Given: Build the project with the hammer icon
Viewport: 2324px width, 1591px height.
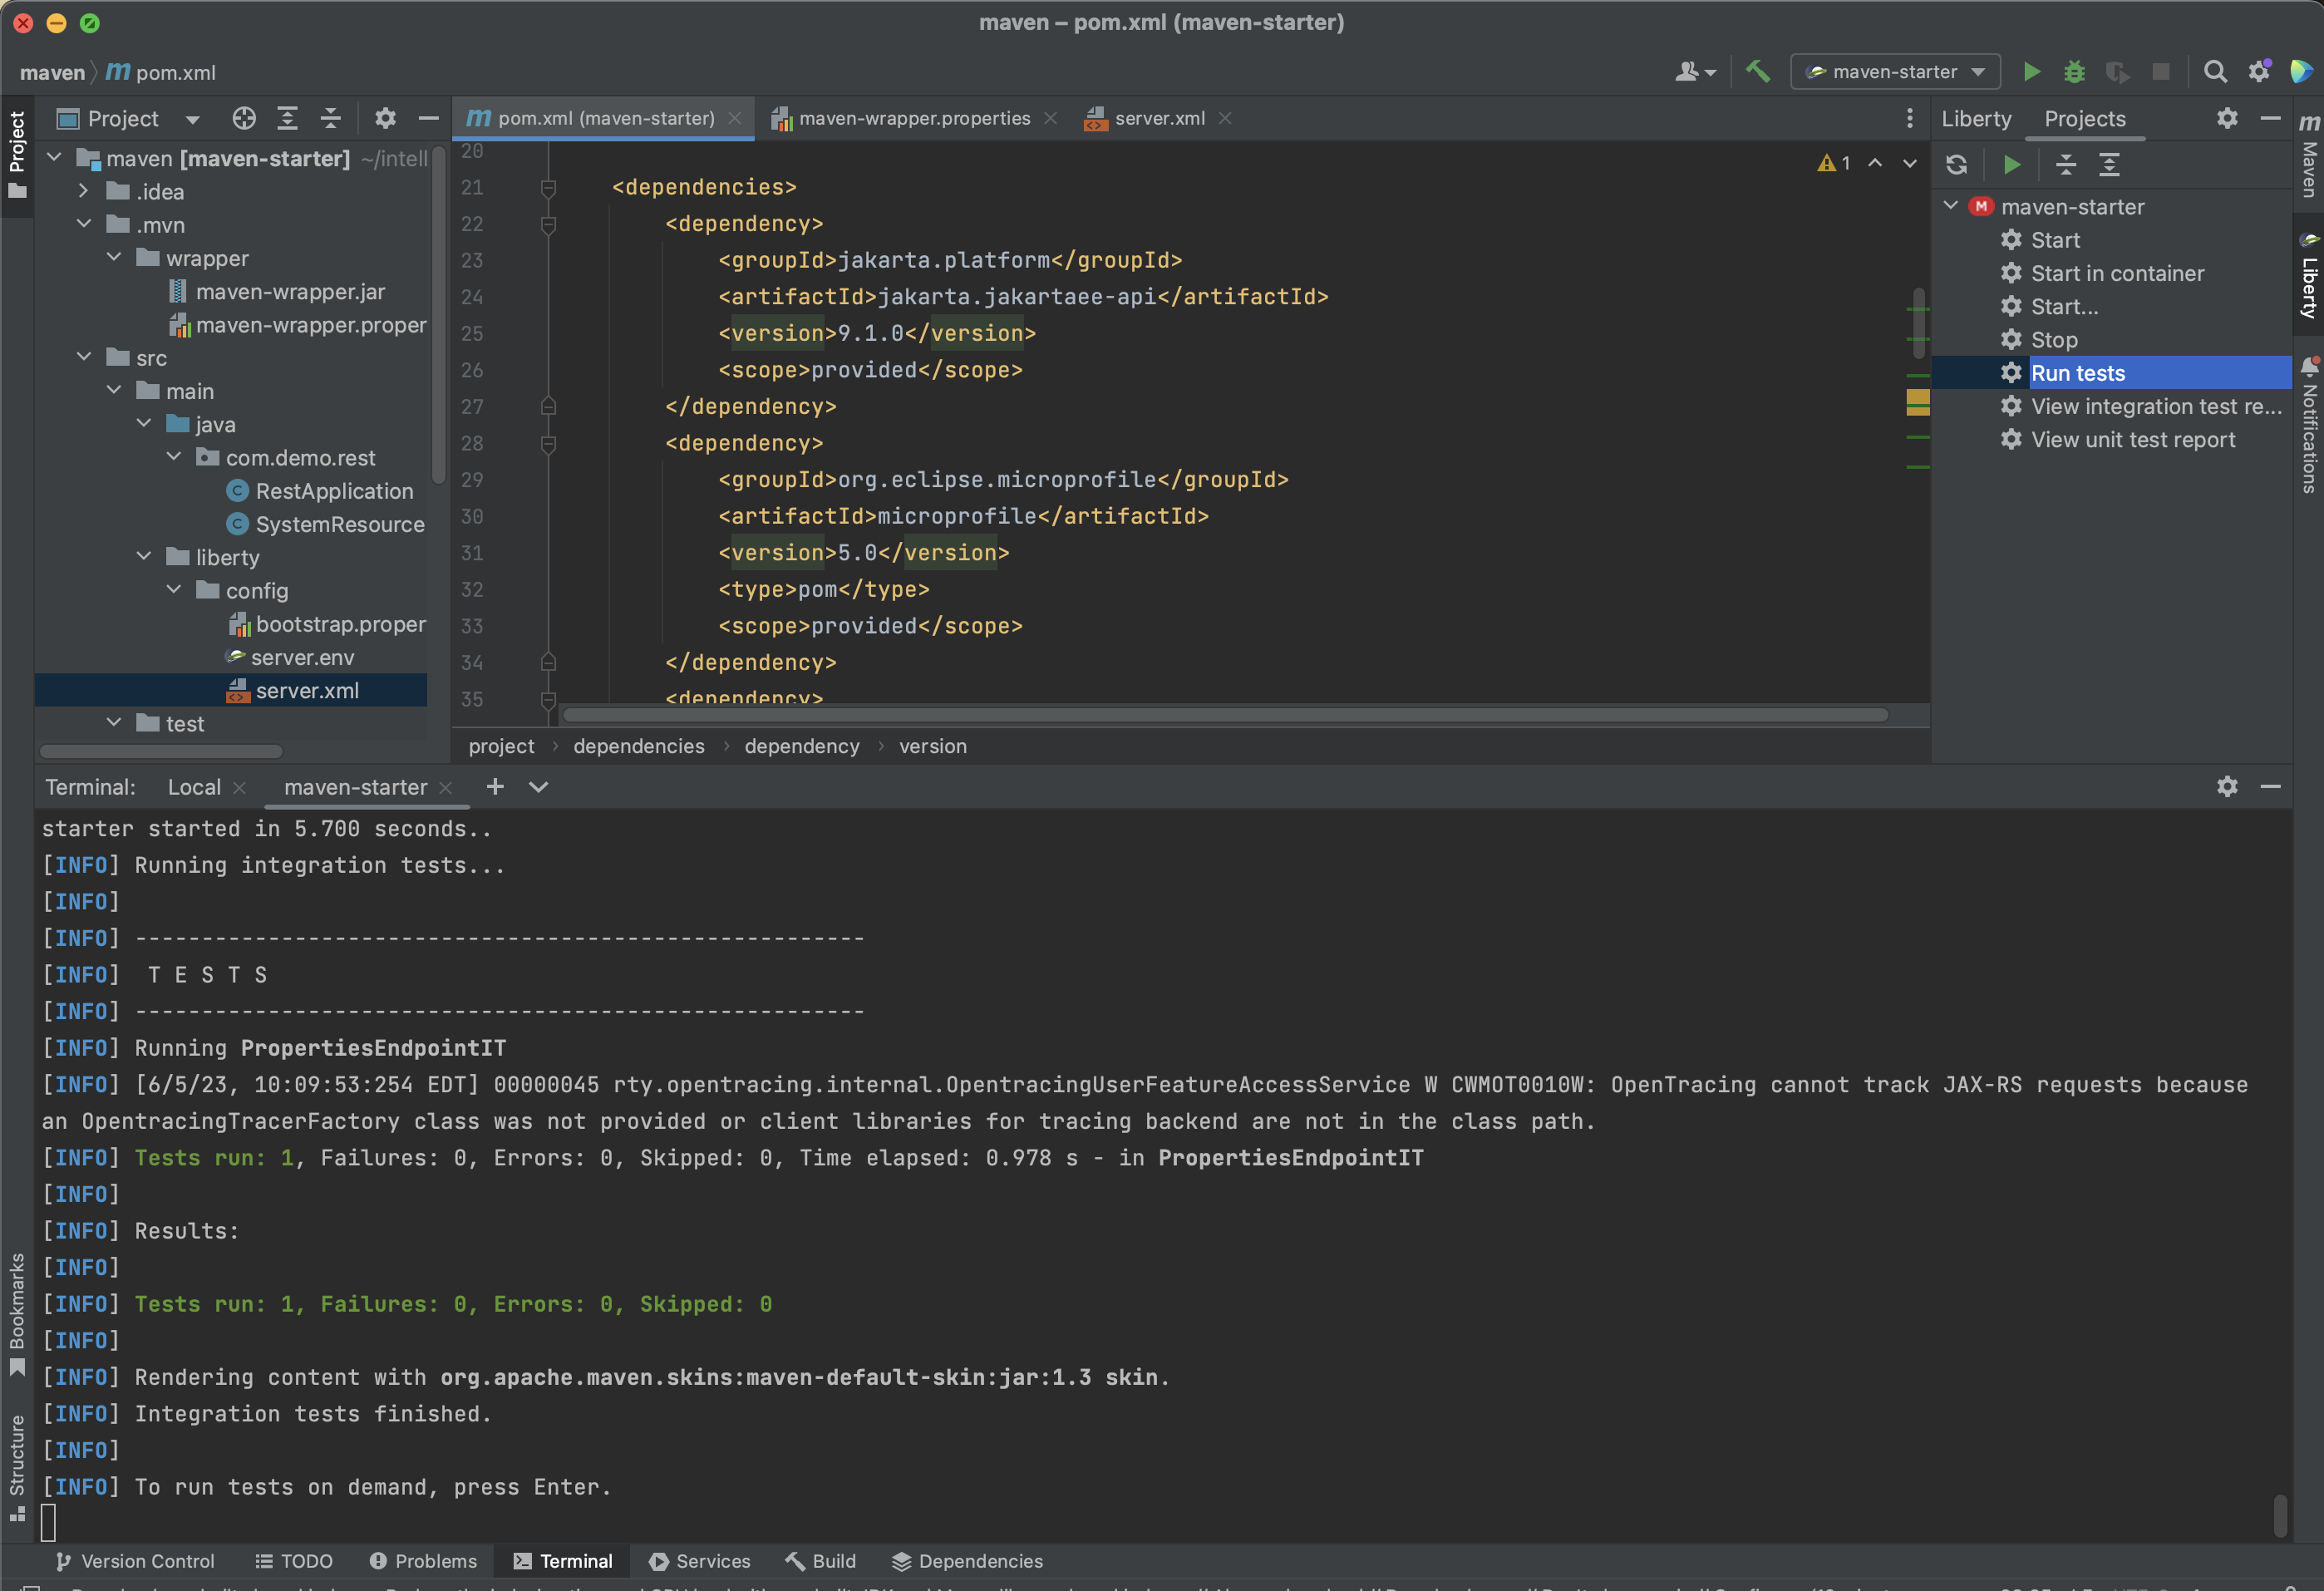Looking at the screenshot, I should coord(1759,71).
